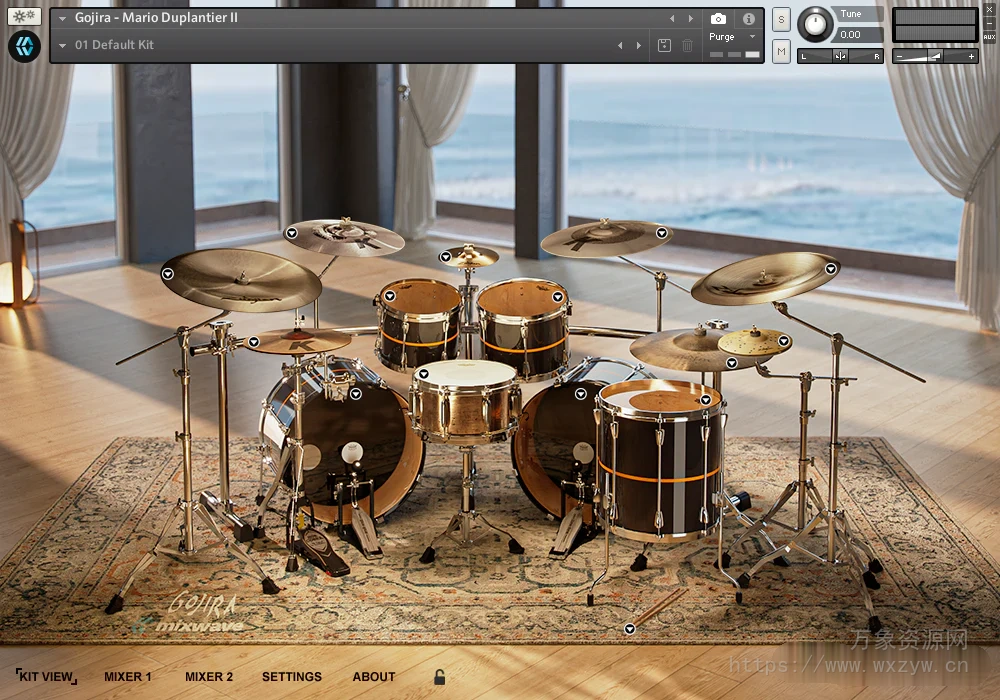
Task: Toggle Solo with the S button
Action: pyautogui.click(x=780, y=19)
